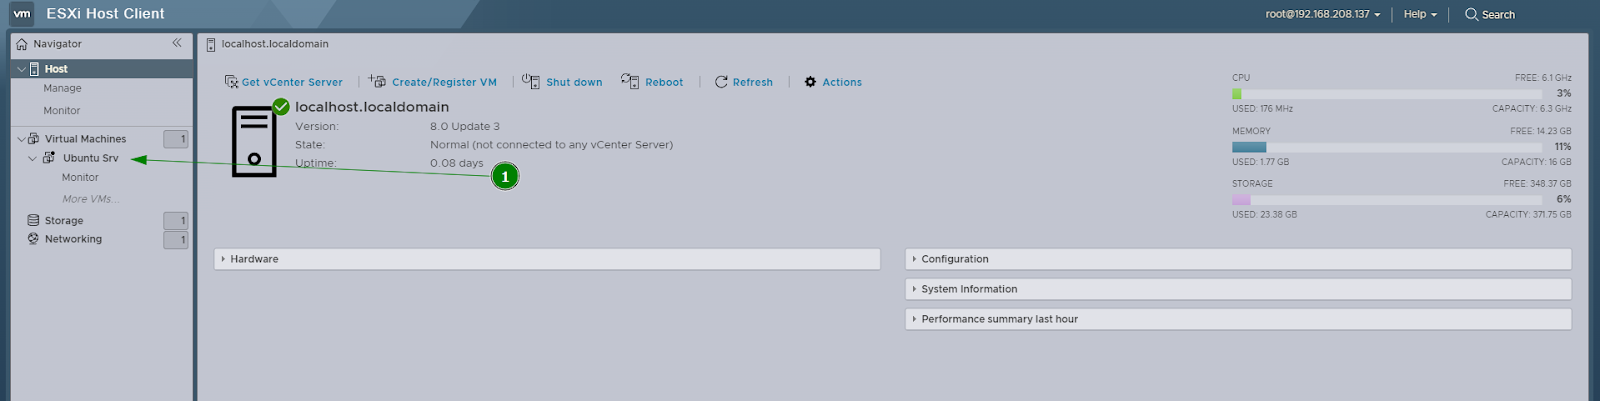Click the Storage count badge
The height and width of the screenshot is (401, 1600).
(176, 220)
